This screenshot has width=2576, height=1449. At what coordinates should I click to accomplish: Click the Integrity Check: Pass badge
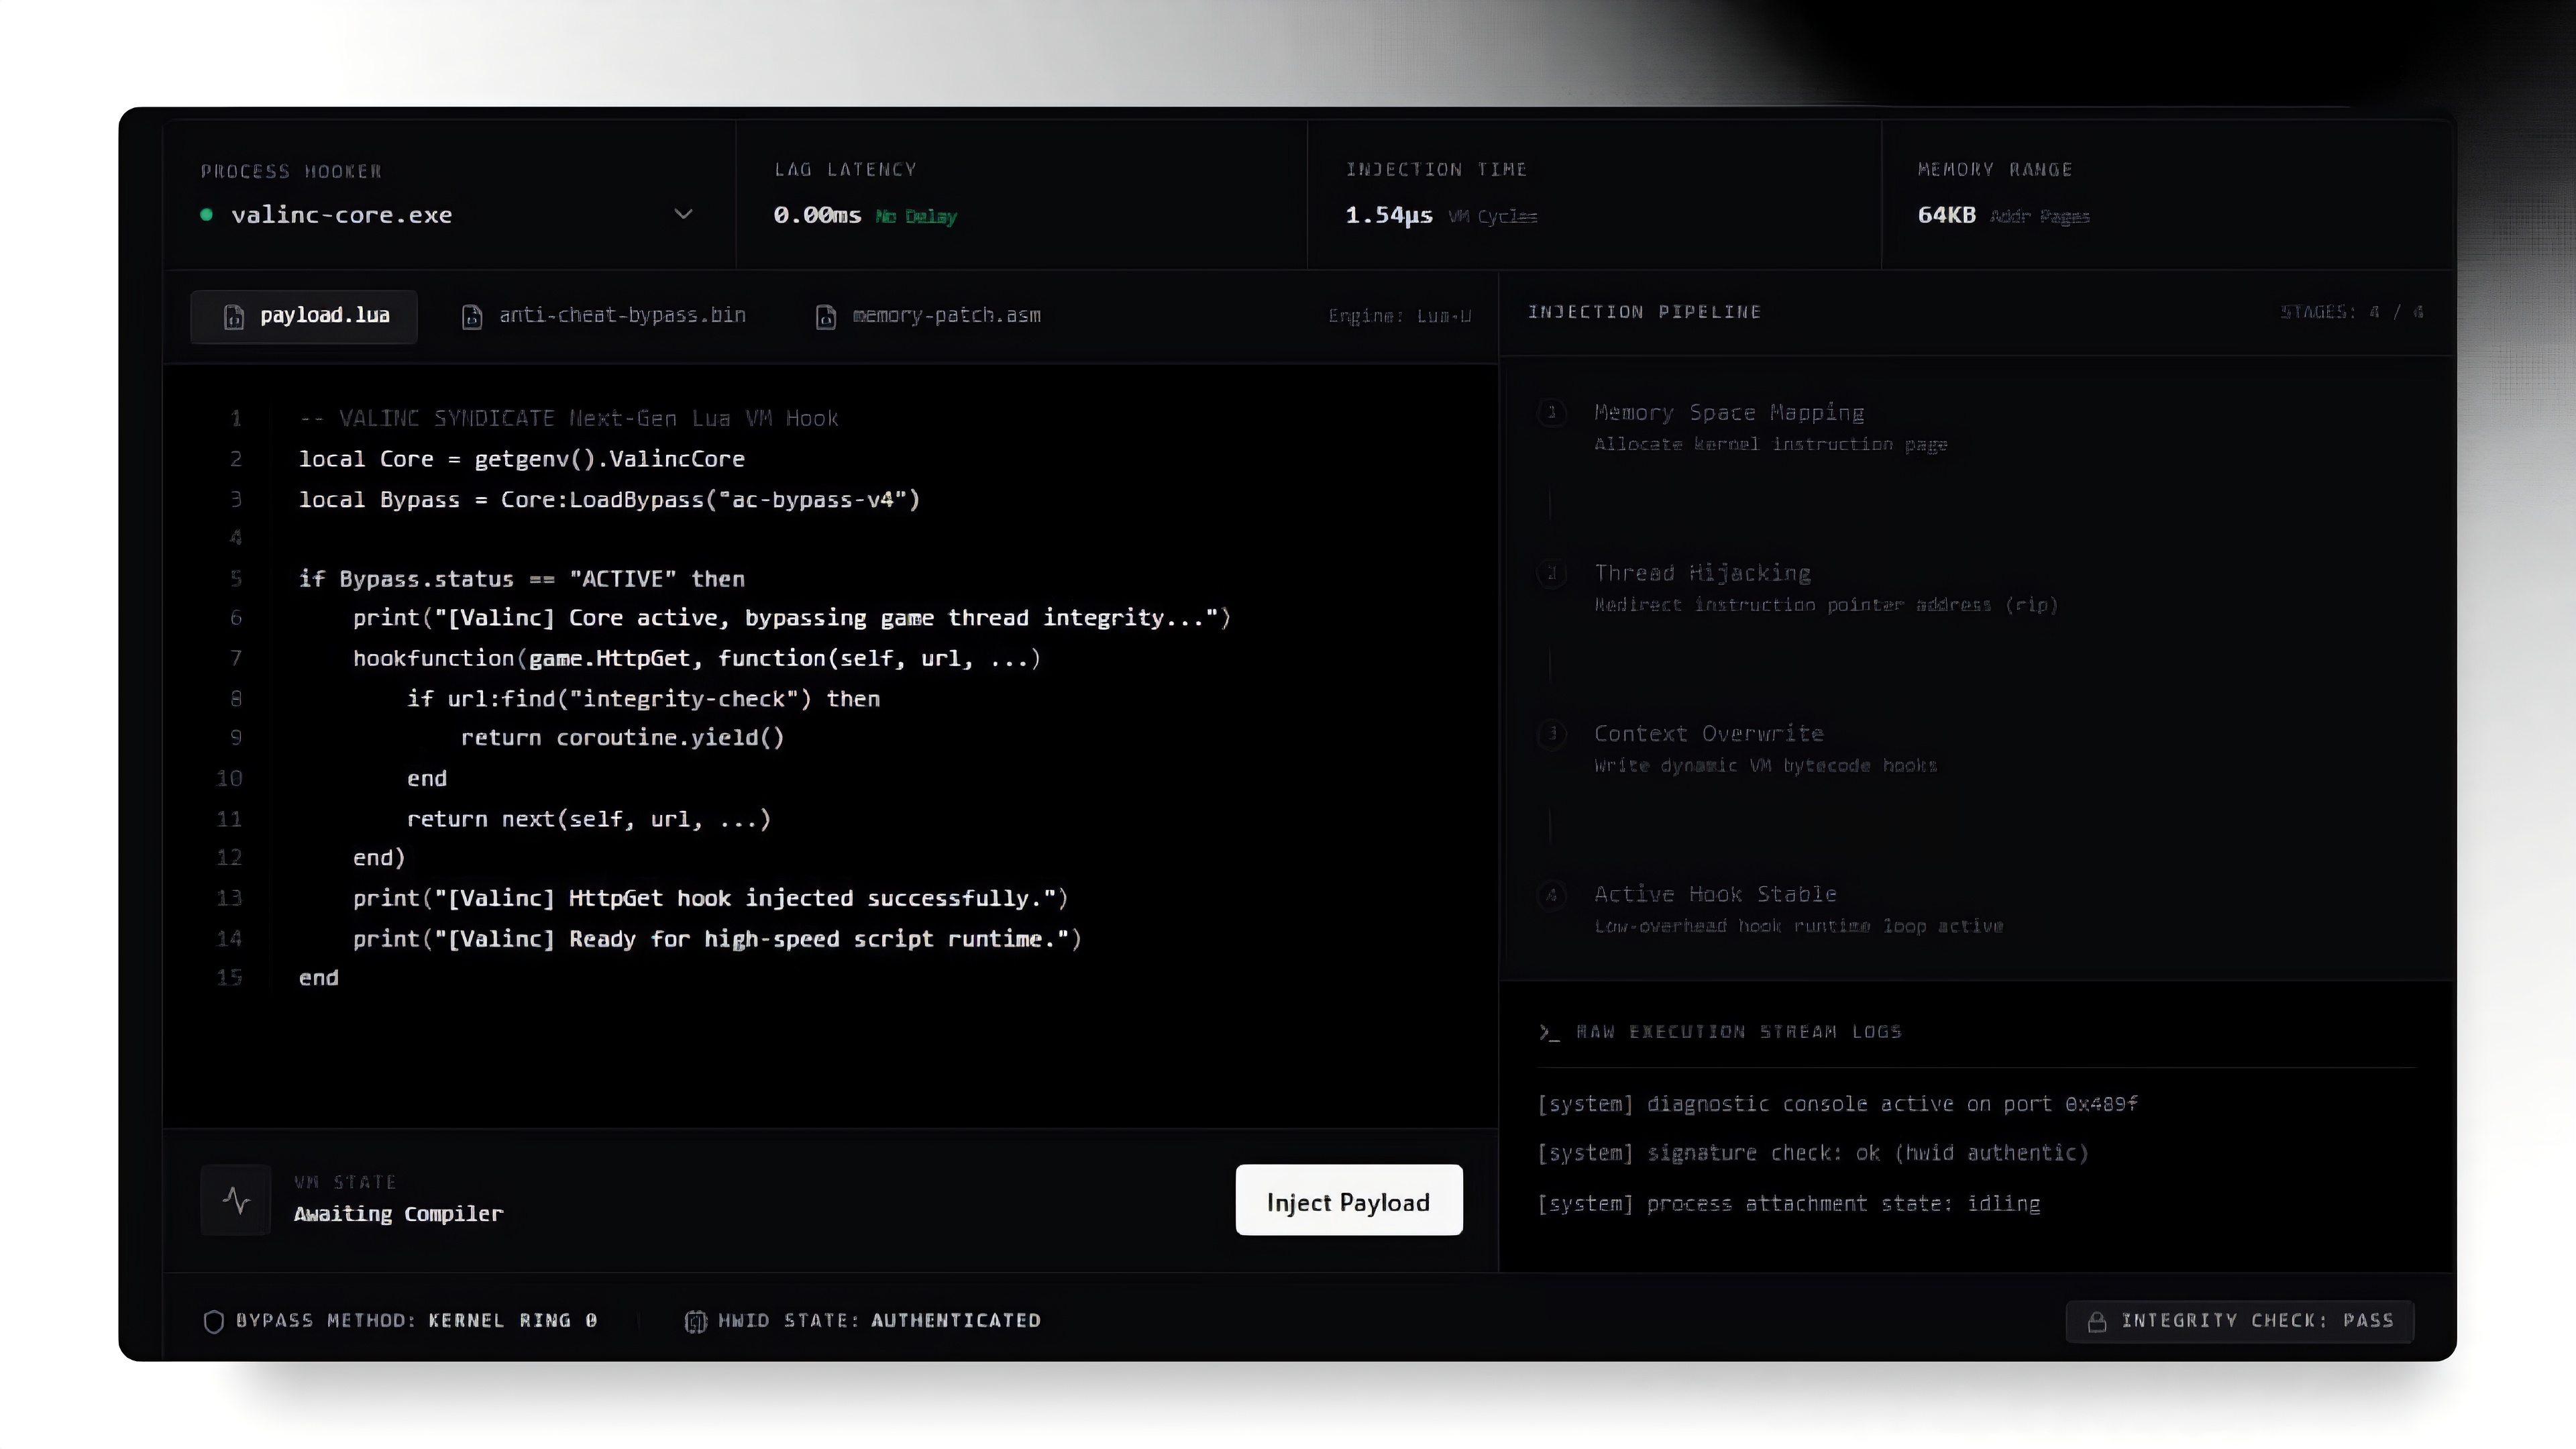[2240, 1321]
